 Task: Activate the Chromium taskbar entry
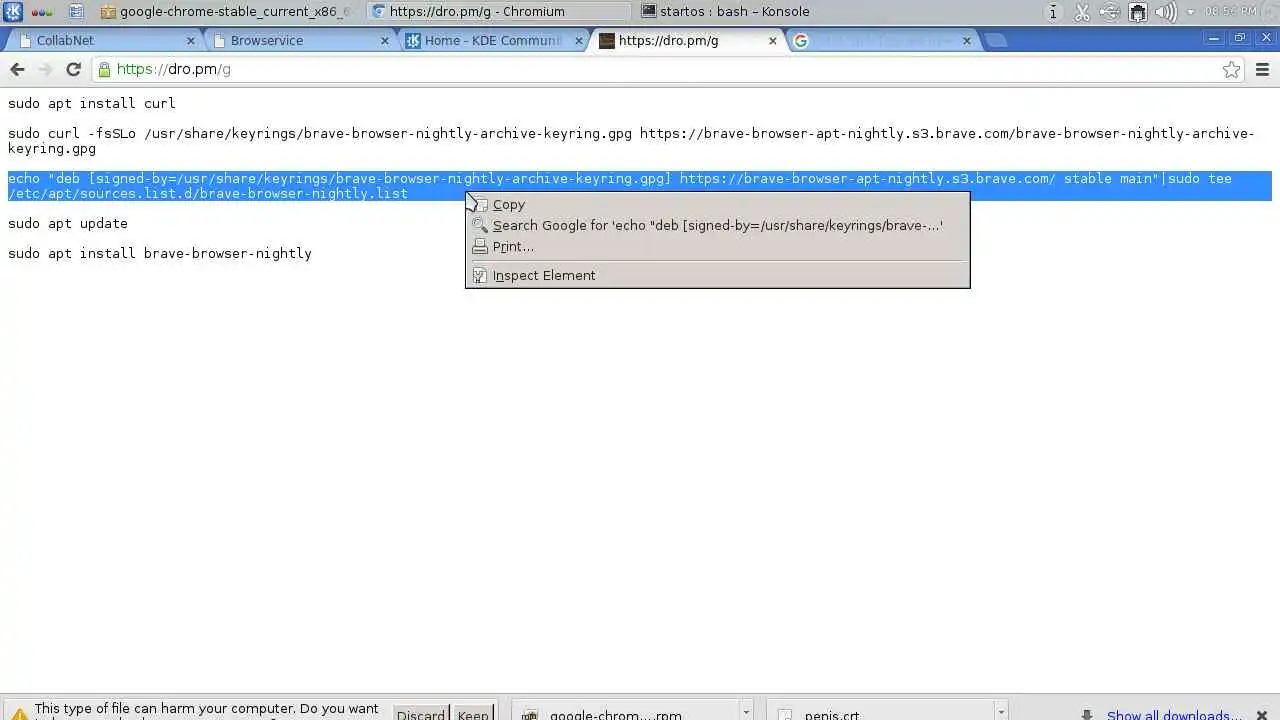click(497, 12)
